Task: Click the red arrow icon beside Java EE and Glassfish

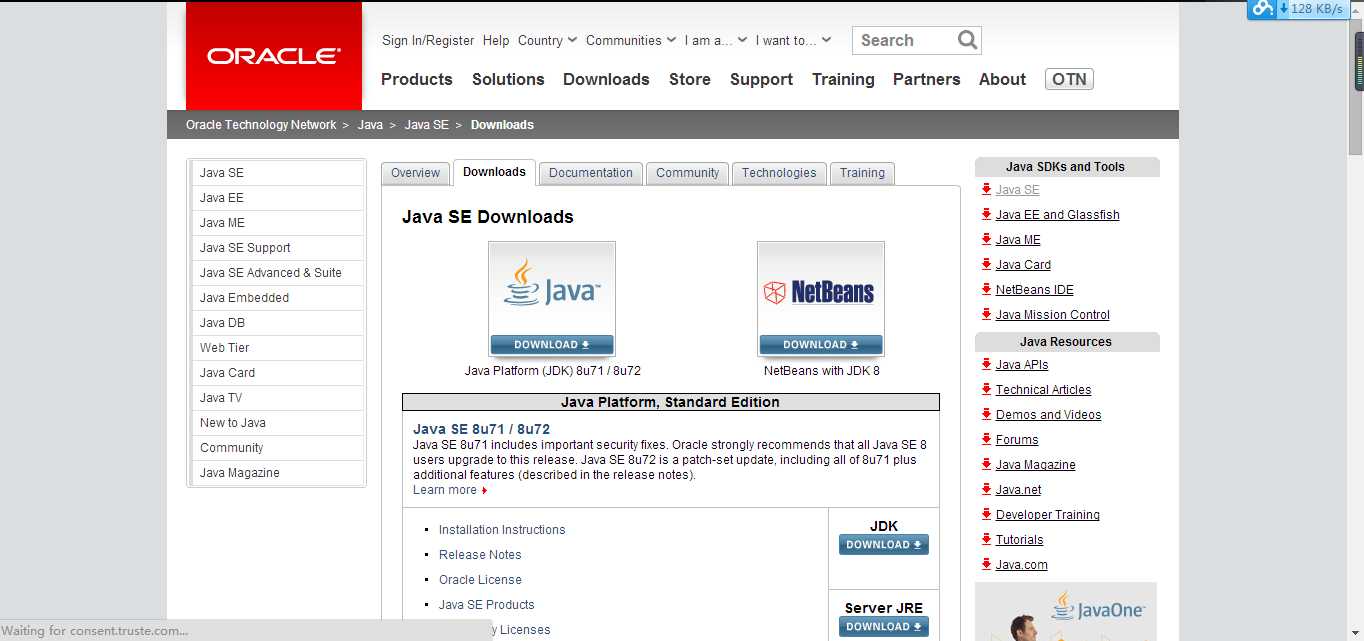Action: [x=986, y=214]
